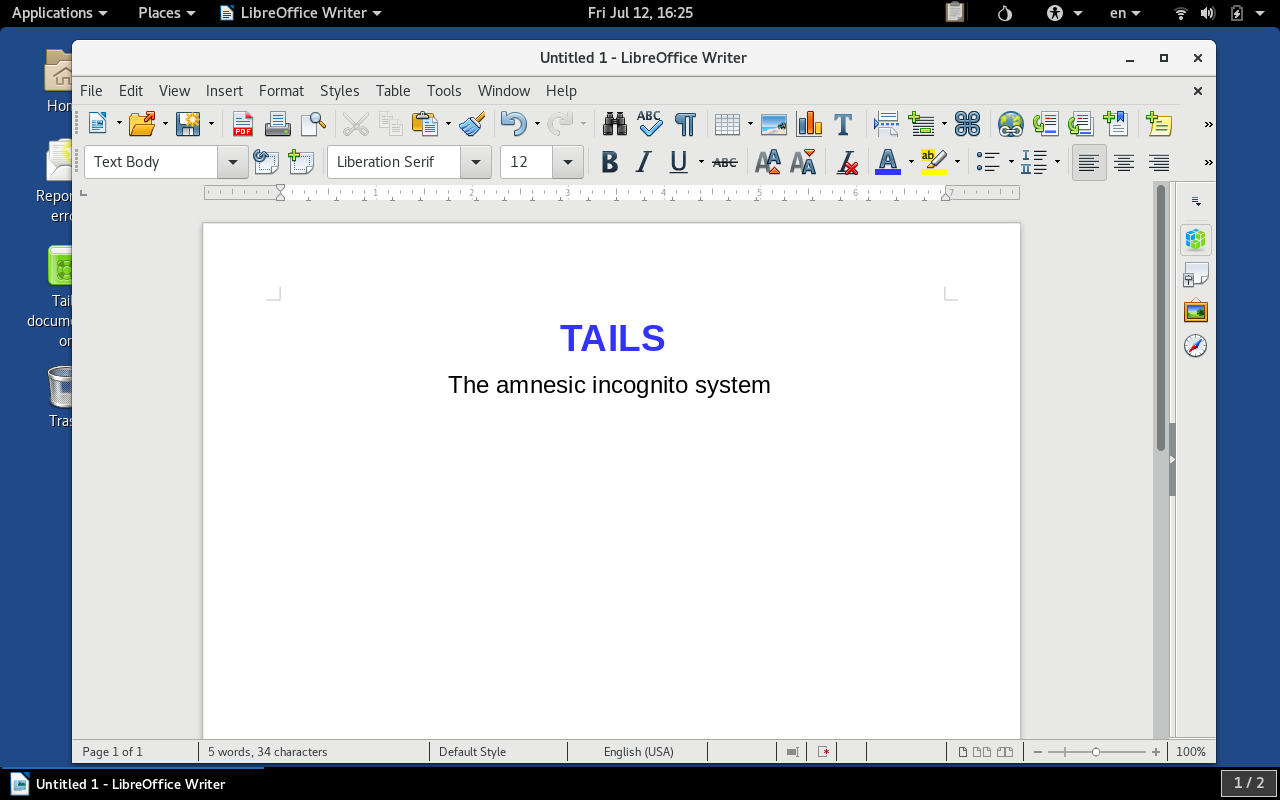Viewport: 1280px width, 800px height.
Task: Open the font size 12 dropdown
Action: point(568,162)
